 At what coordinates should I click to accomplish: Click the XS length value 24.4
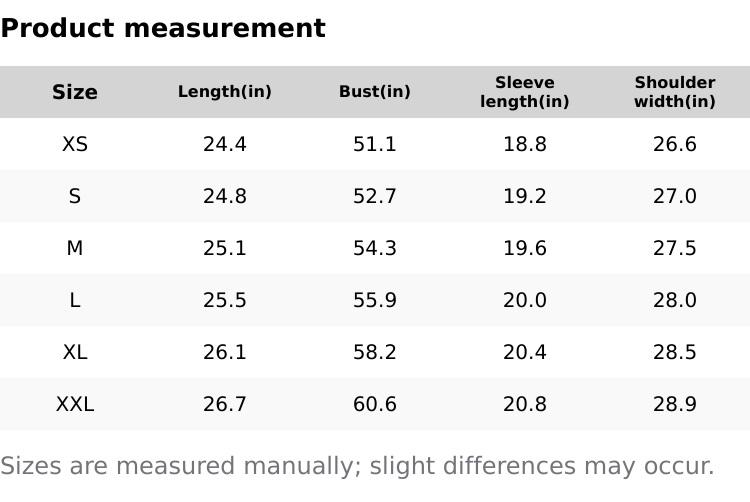click(x=225, y=144)
